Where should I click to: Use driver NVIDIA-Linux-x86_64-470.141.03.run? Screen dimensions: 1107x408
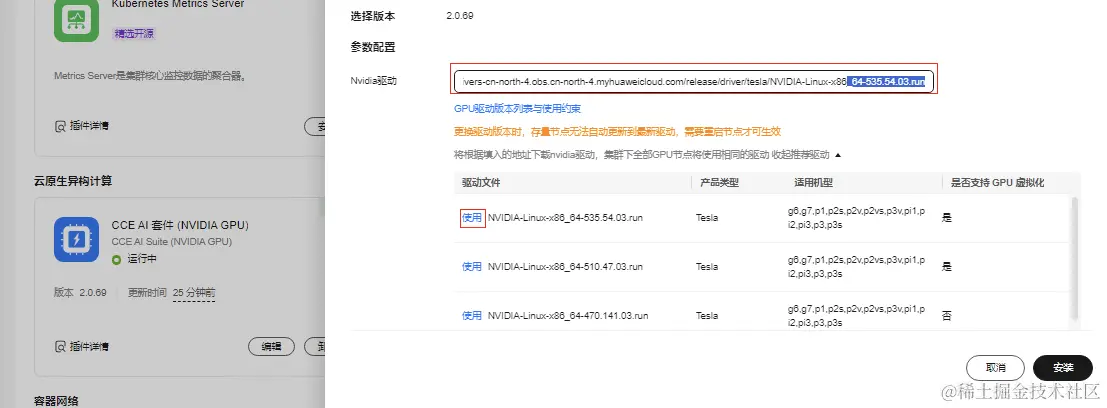[x=472, y=316]
